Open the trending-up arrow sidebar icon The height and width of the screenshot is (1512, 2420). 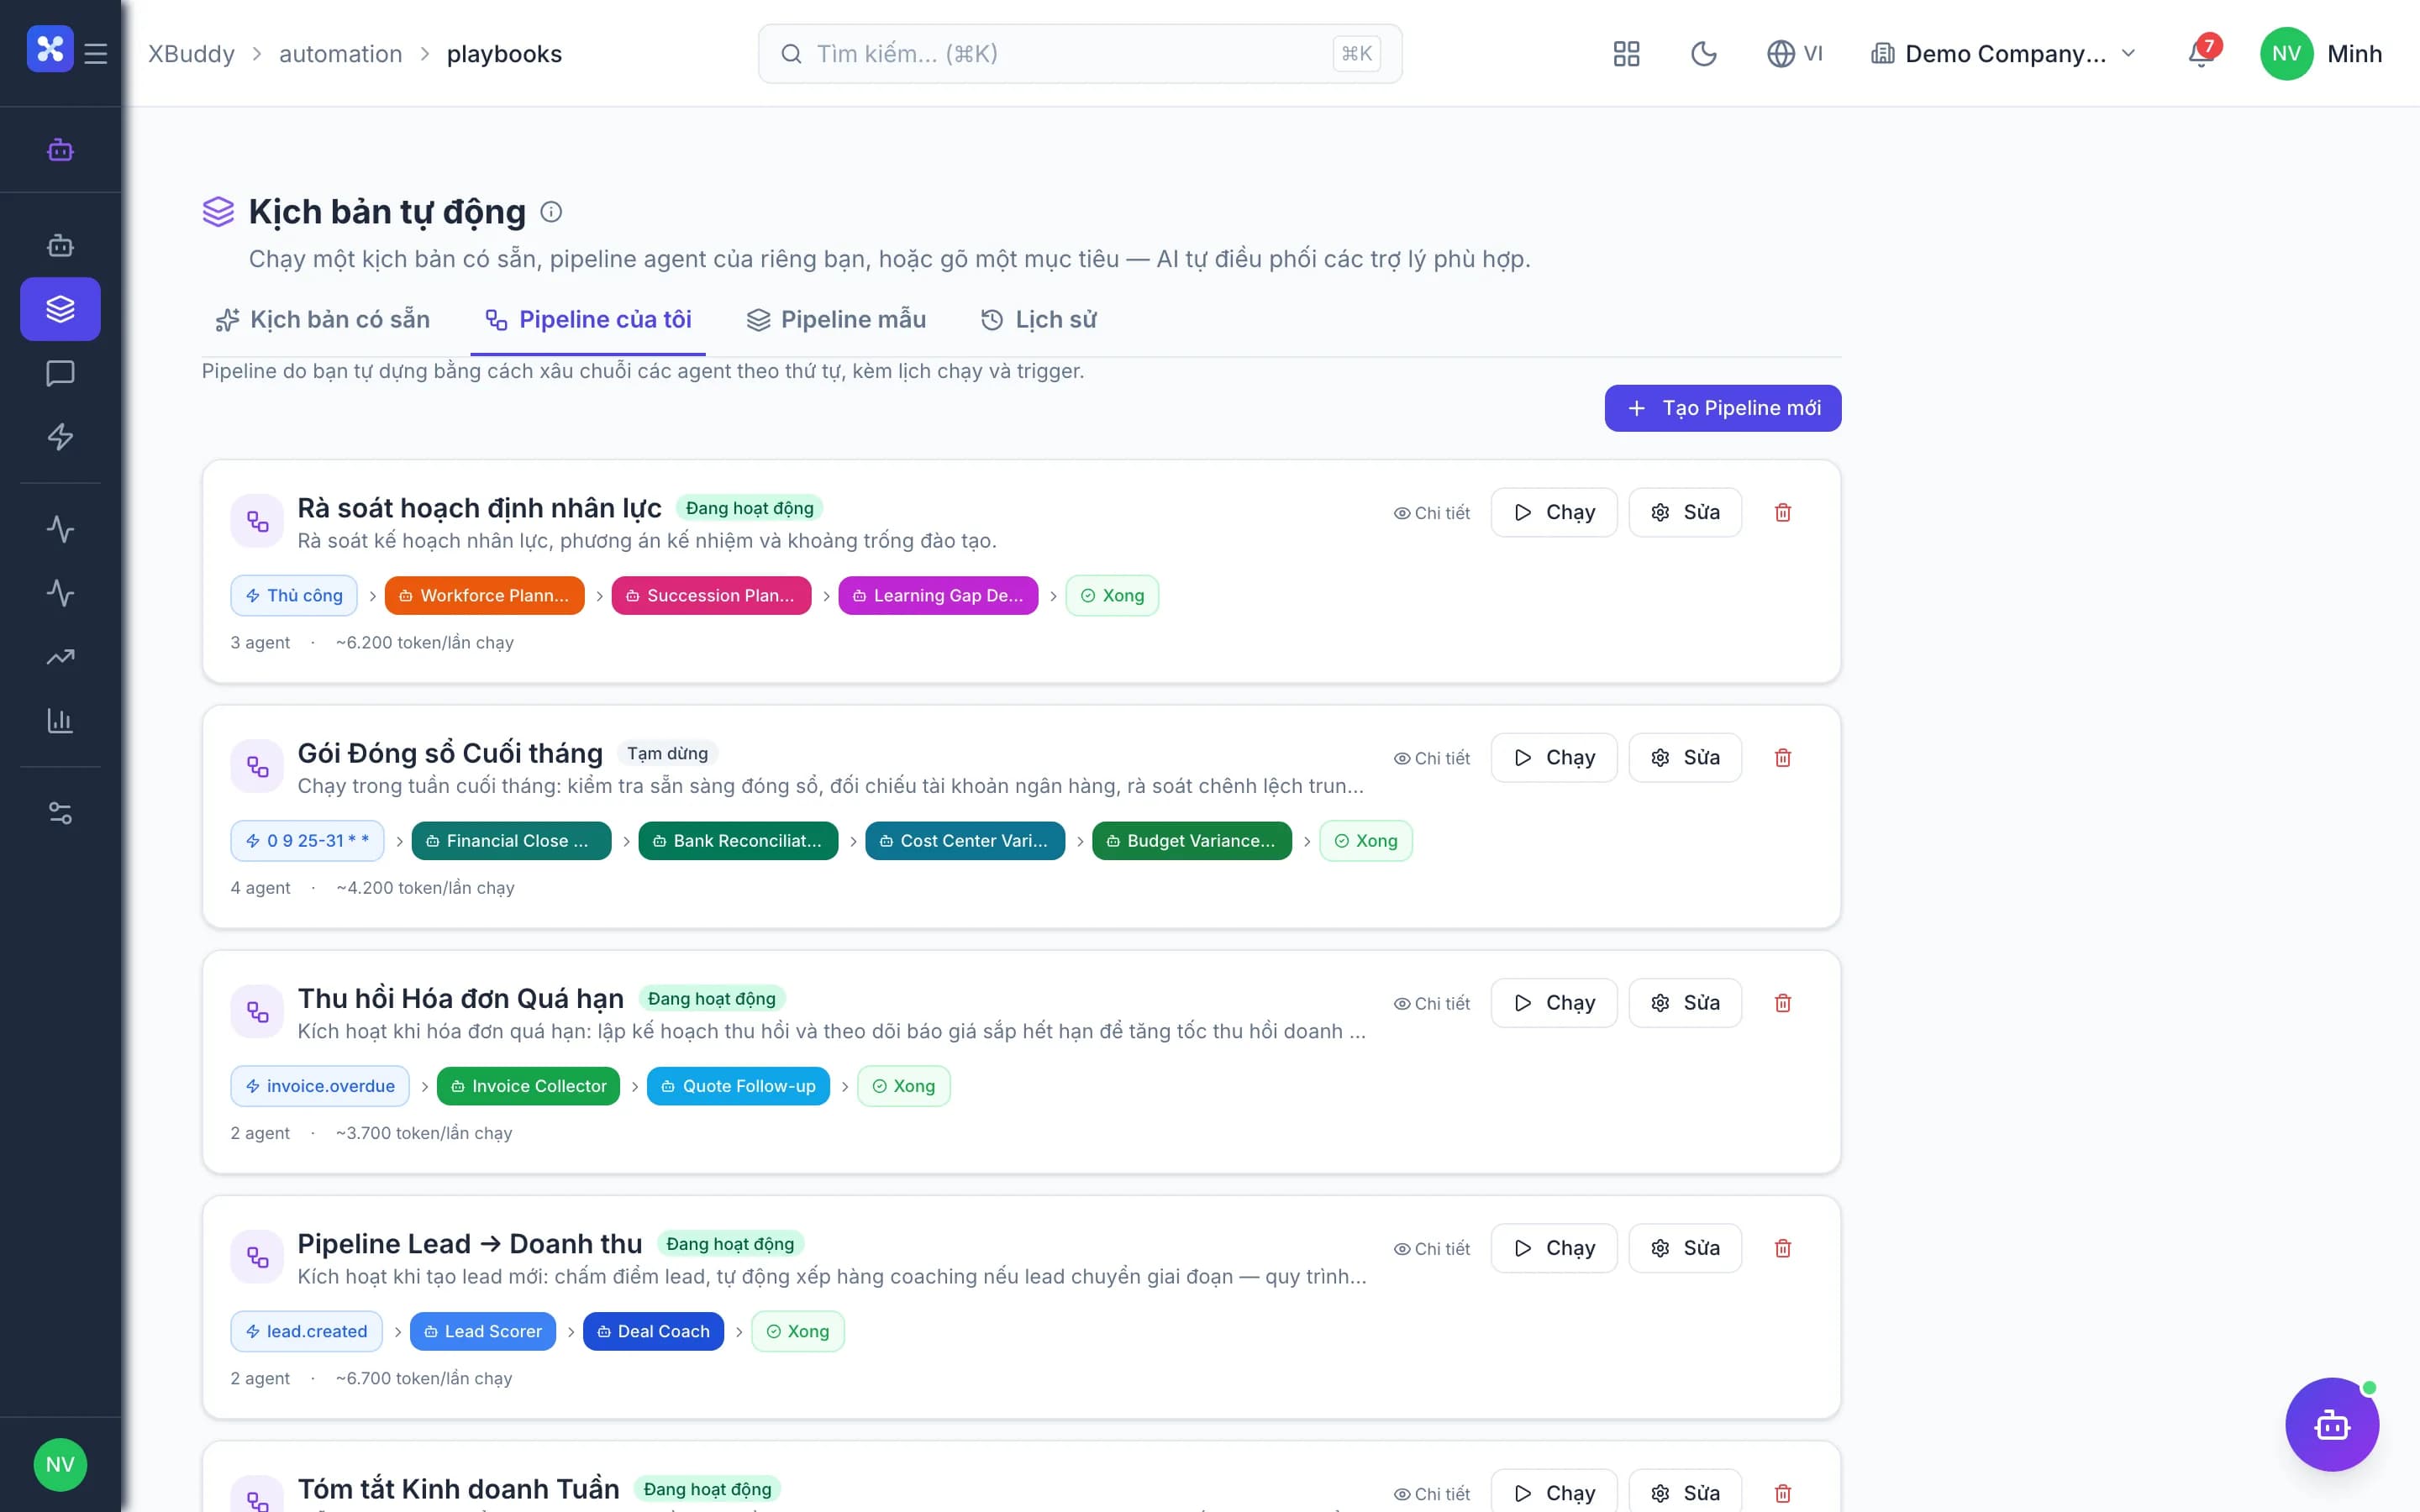click(61, 657)
